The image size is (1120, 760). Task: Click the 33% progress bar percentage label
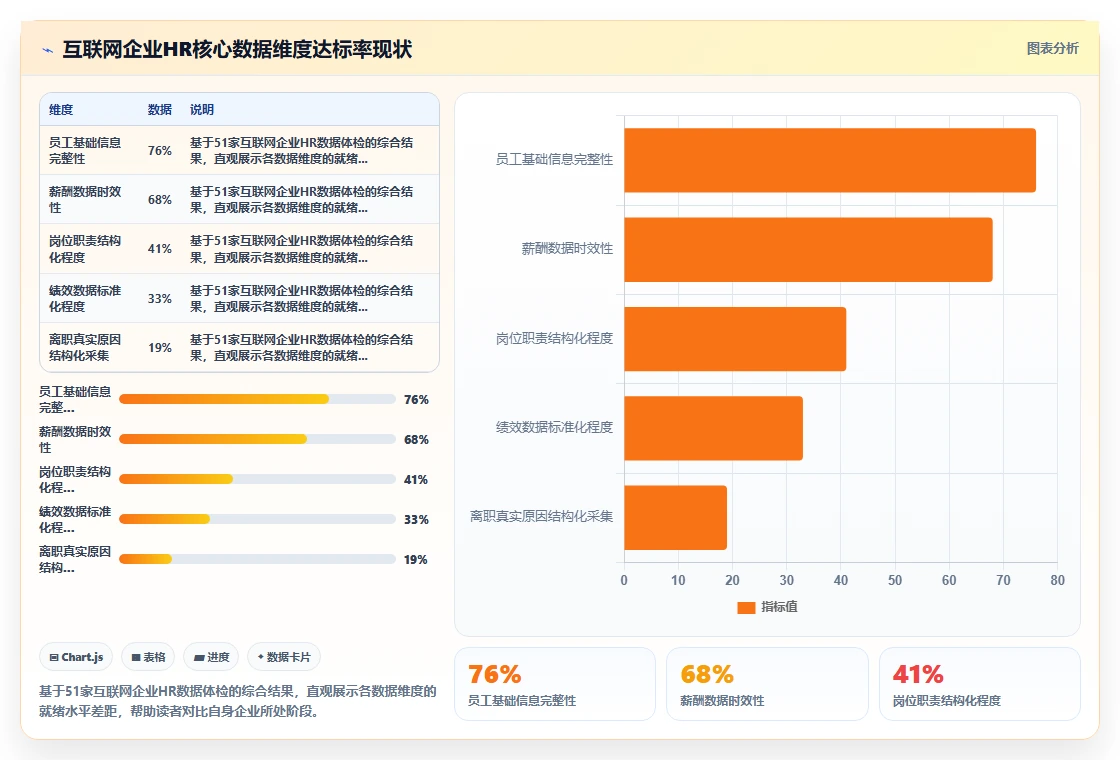coord(416,519)
